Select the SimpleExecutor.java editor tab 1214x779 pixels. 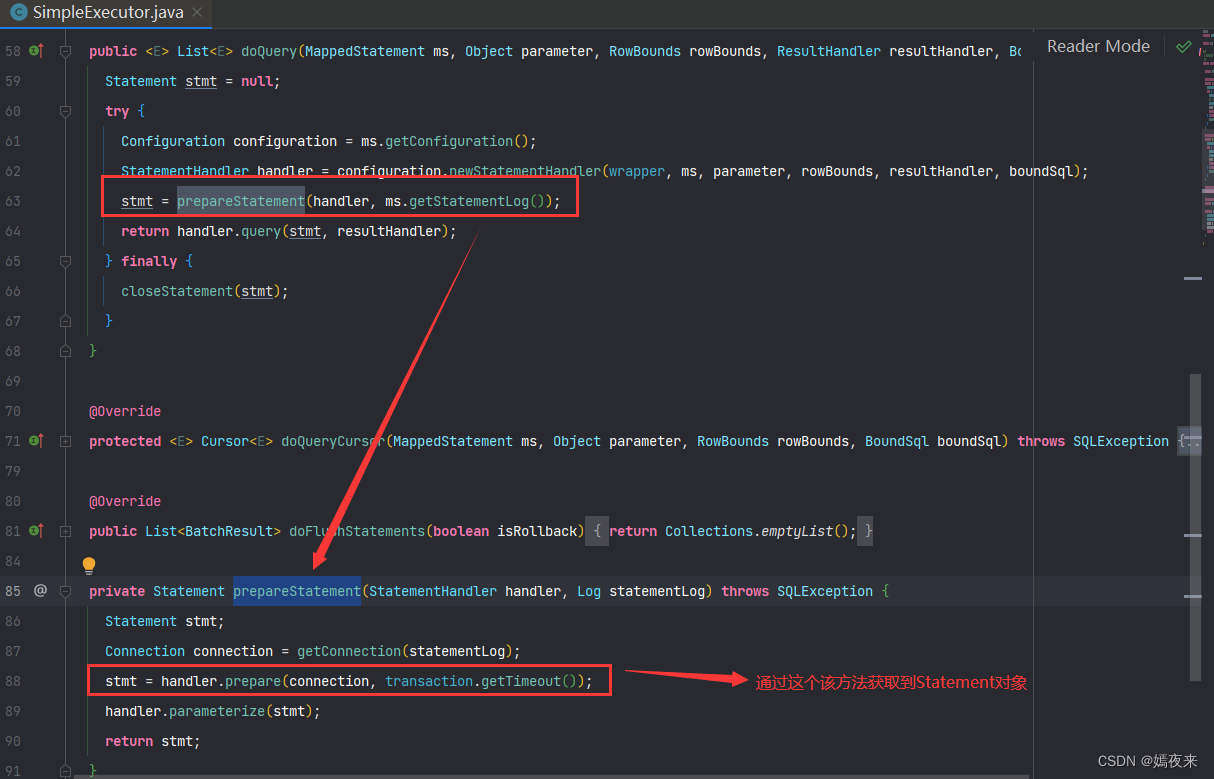[x=105, y=13]
